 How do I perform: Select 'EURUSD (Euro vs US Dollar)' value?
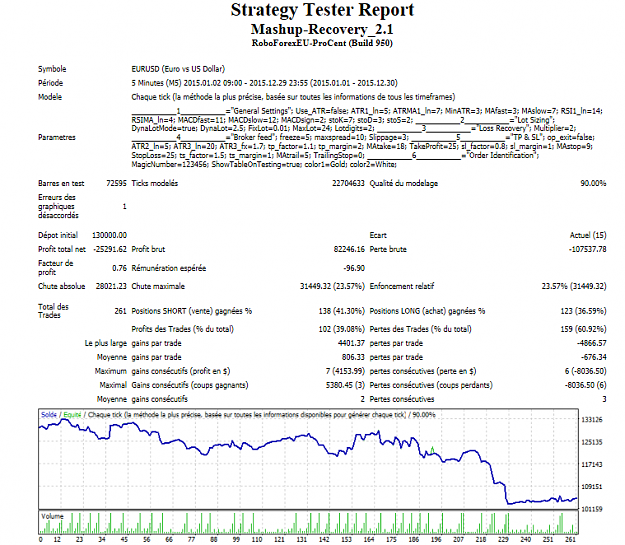[178, 69]
